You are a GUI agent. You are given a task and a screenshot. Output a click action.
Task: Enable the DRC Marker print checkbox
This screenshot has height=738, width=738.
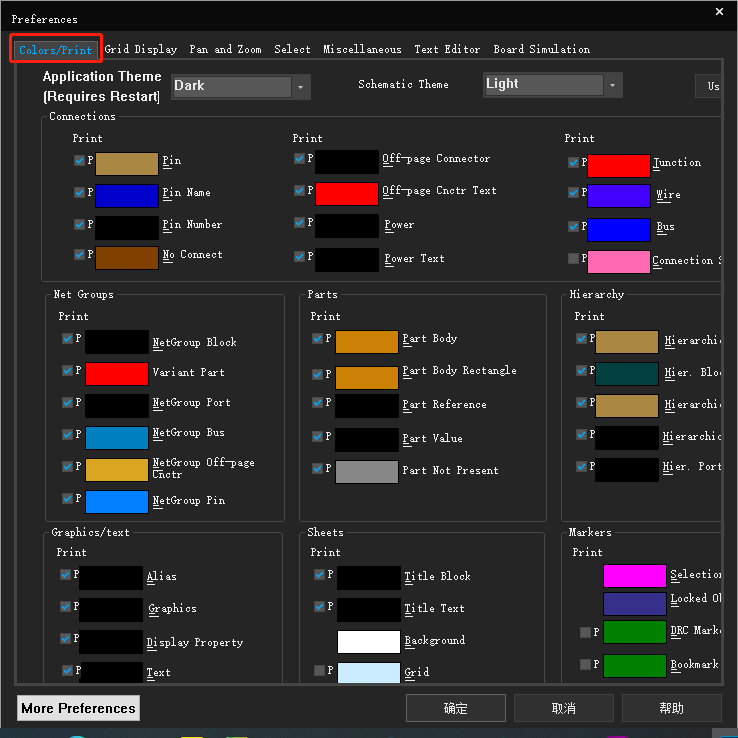[585, 632]
